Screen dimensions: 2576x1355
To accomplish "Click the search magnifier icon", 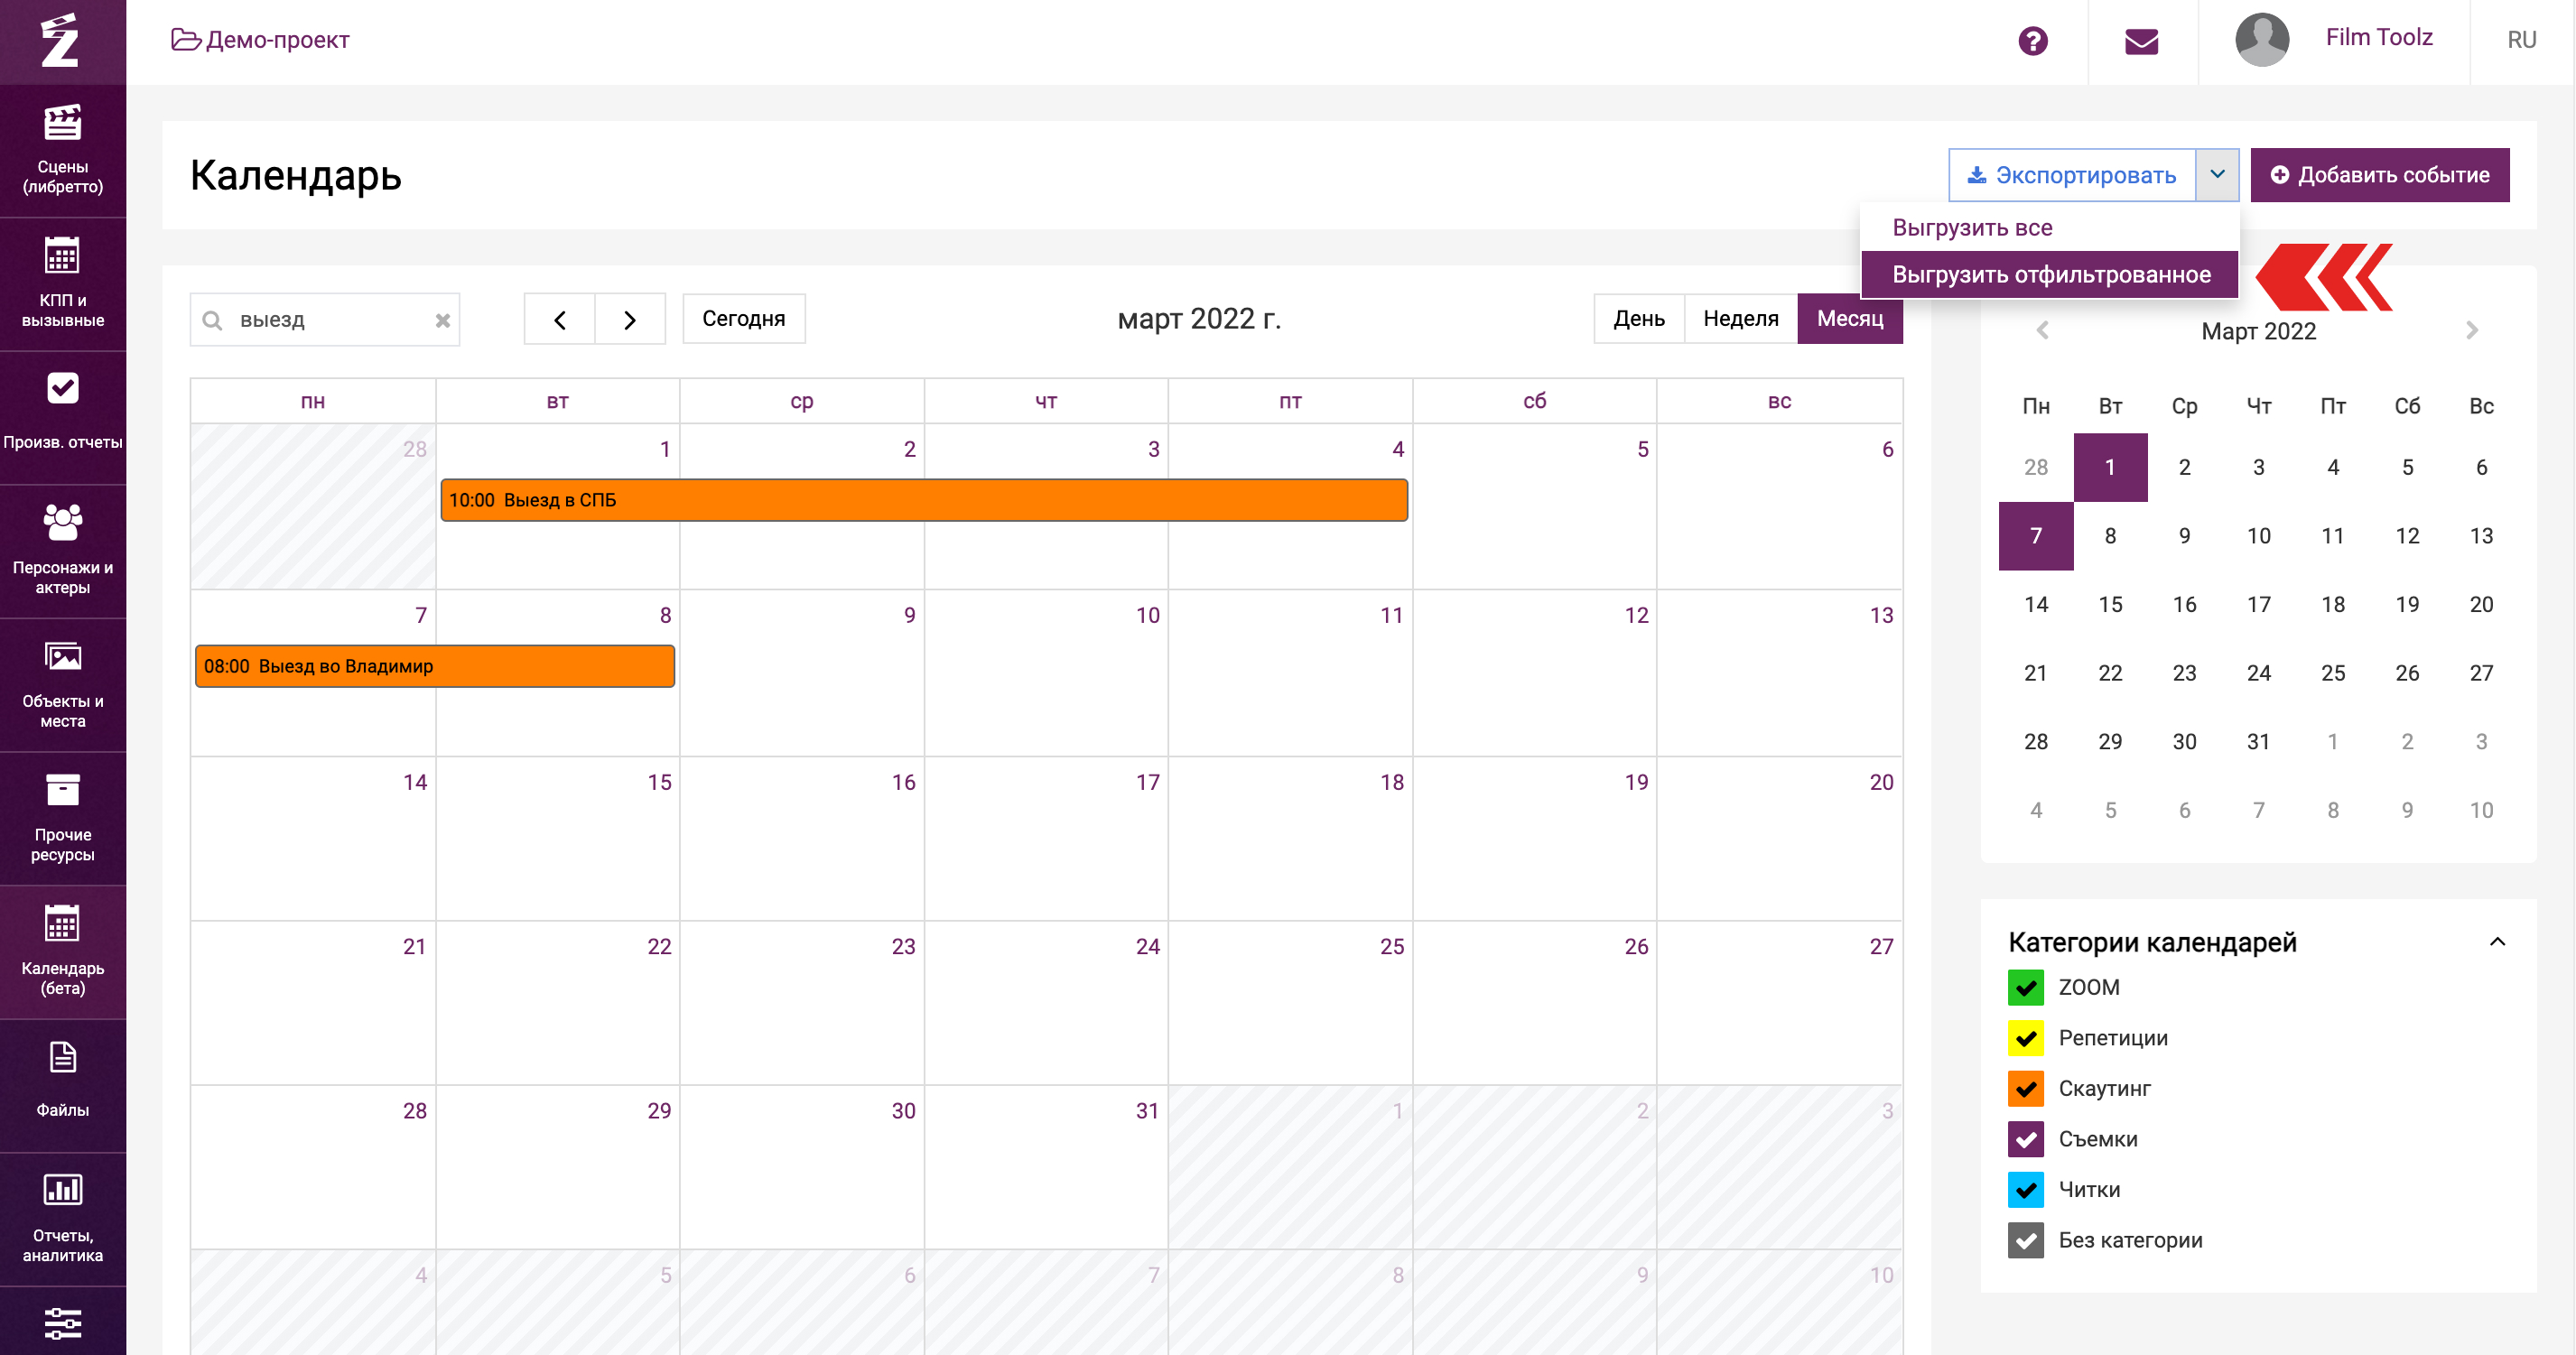I will (x=212, y=320).
